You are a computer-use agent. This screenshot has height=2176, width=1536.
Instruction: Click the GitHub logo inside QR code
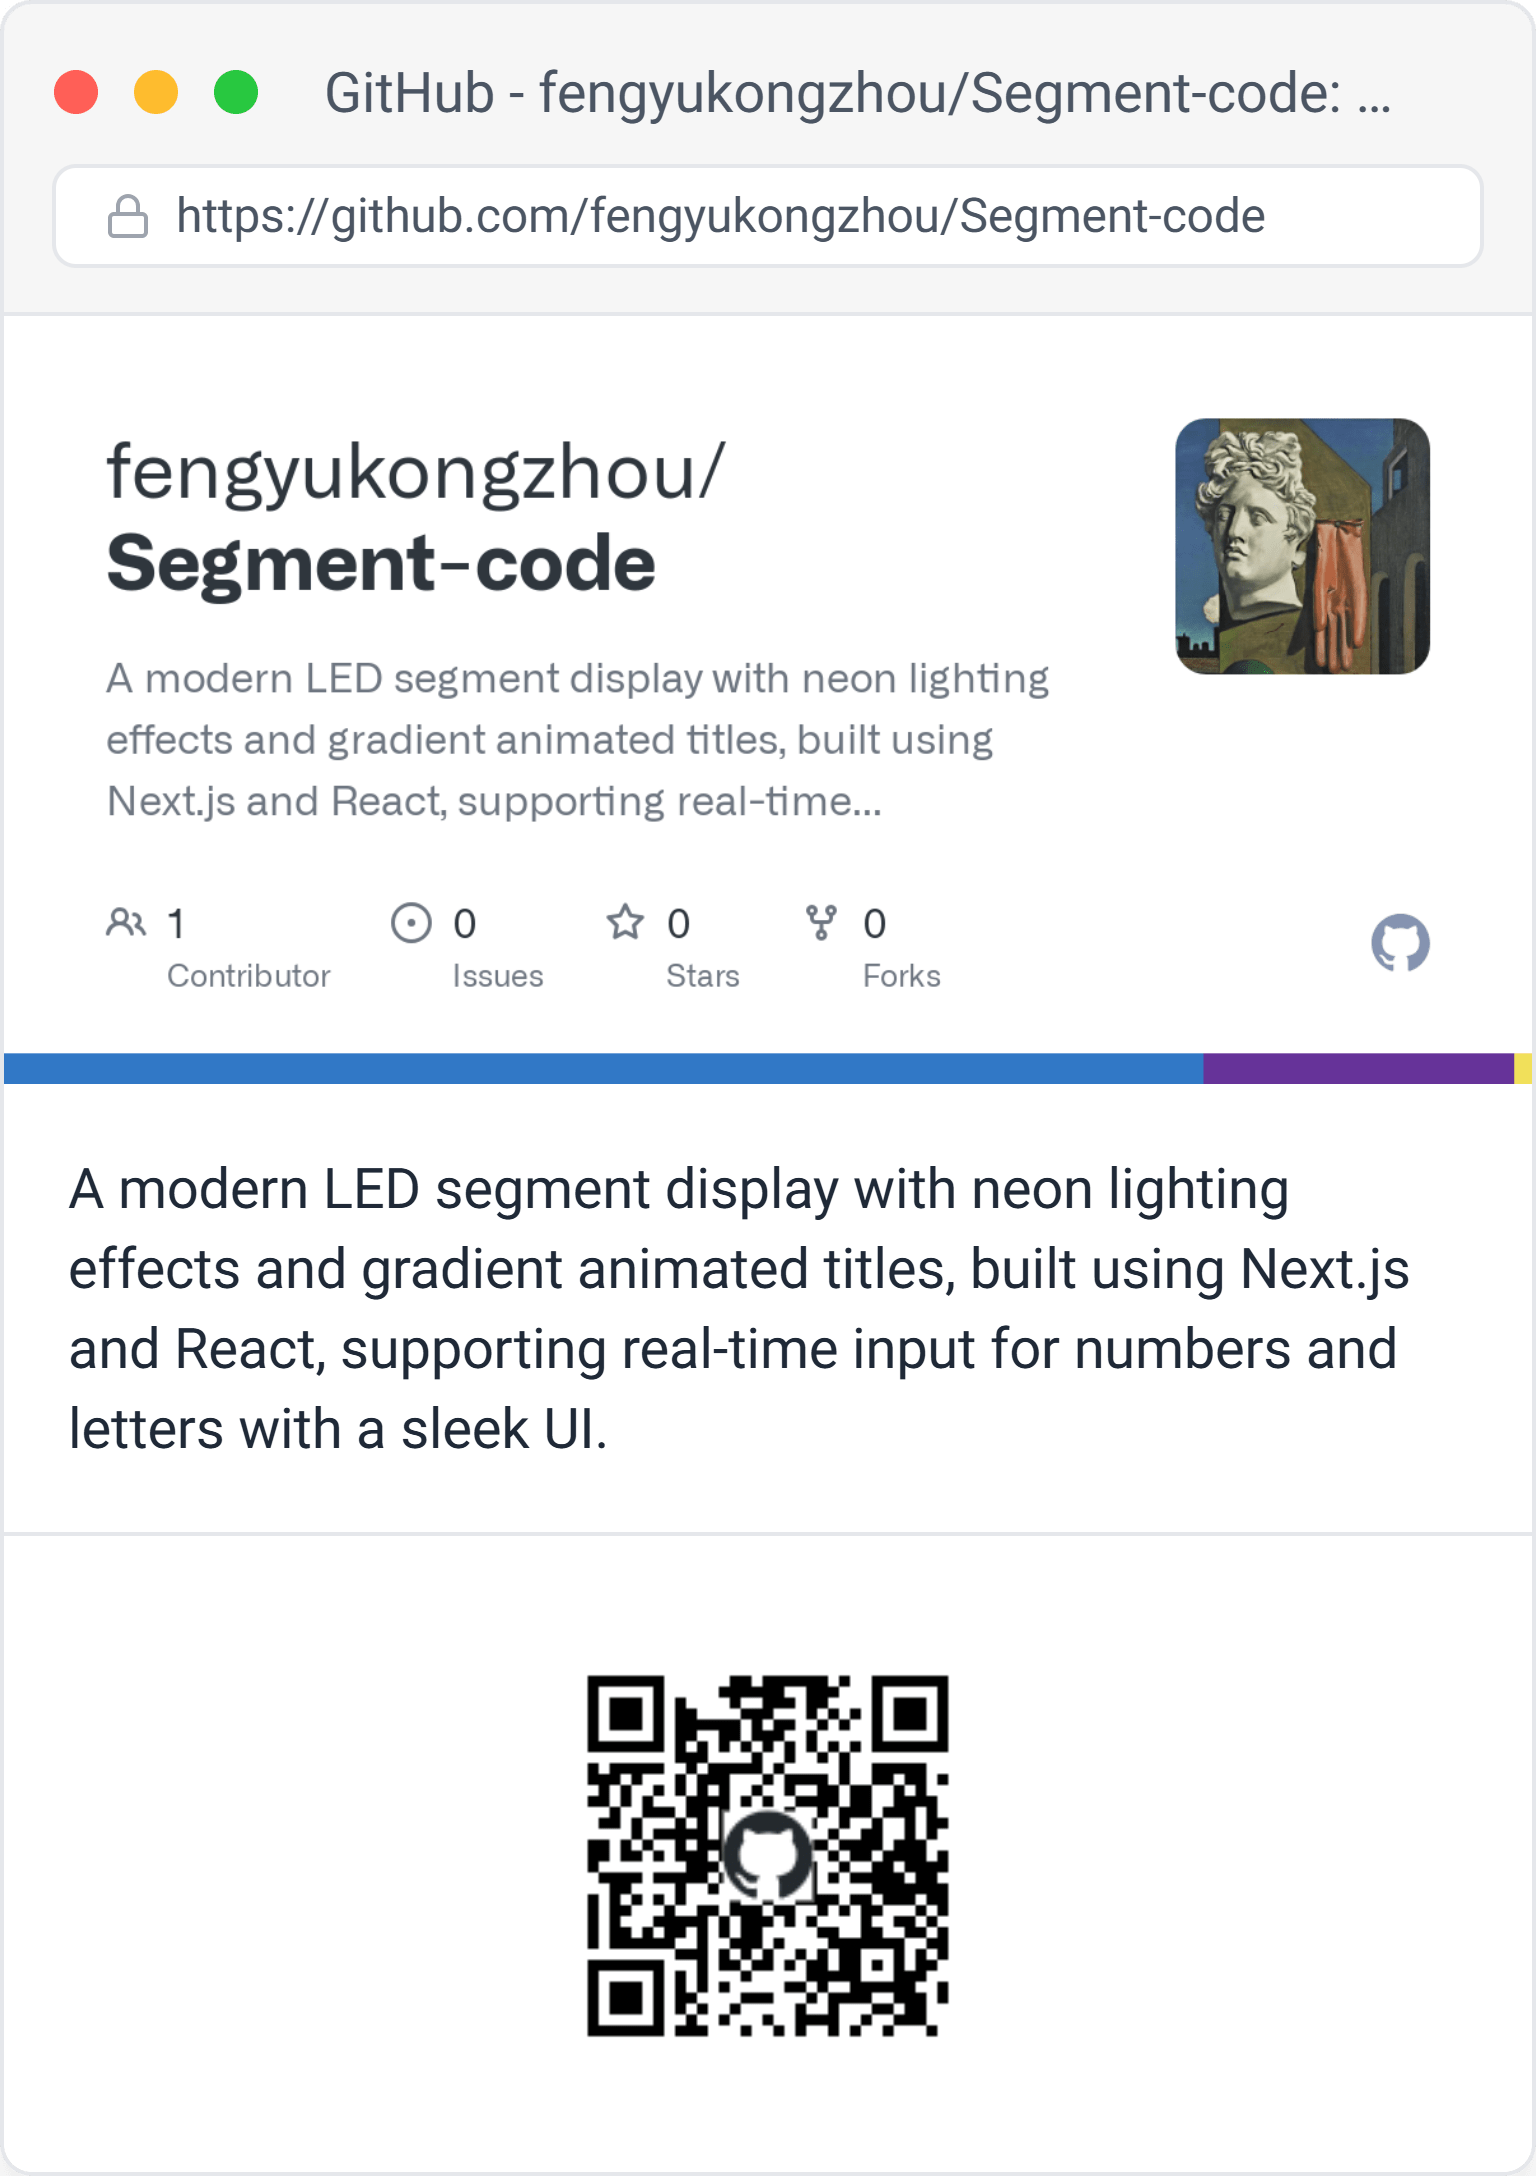point(767,1855)
